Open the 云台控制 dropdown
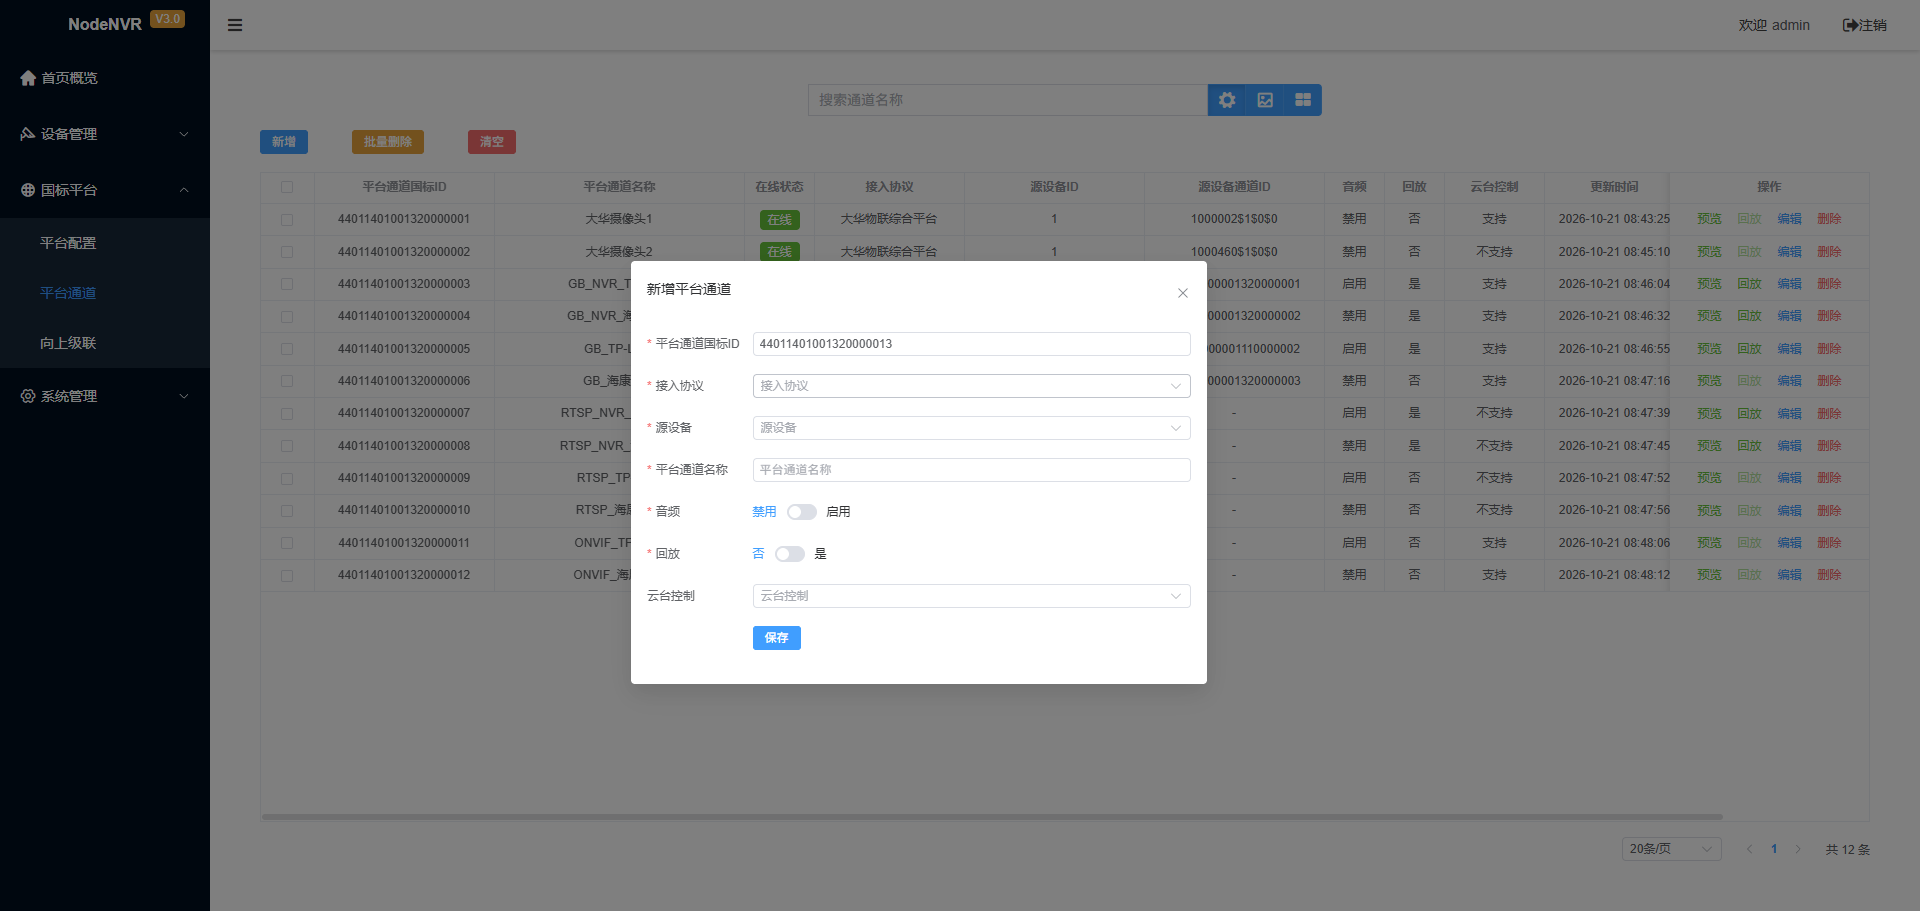The height and width of the screenshot is (911, 1920). coord(971,596)
